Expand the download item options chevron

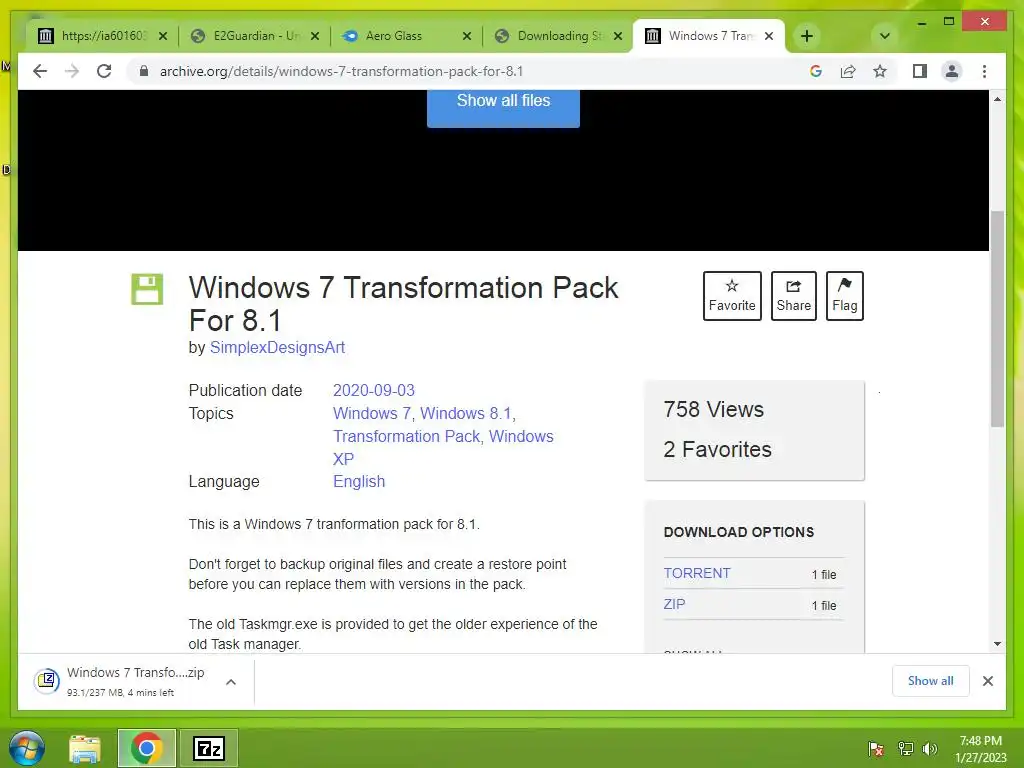[x=231, y=682]
